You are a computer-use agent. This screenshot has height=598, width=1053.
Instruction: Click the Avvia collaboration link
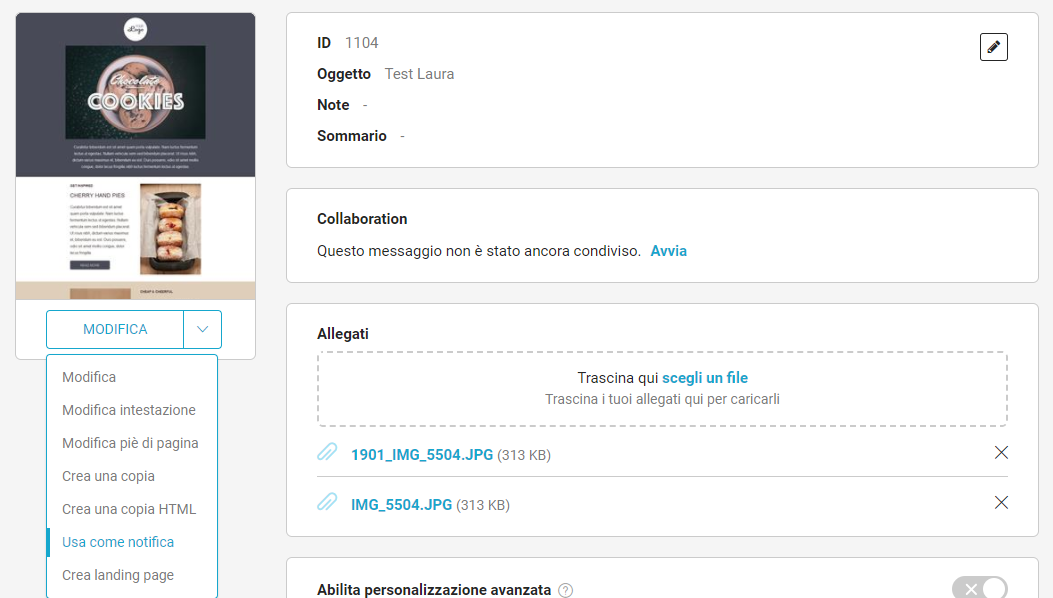(668, 251)
